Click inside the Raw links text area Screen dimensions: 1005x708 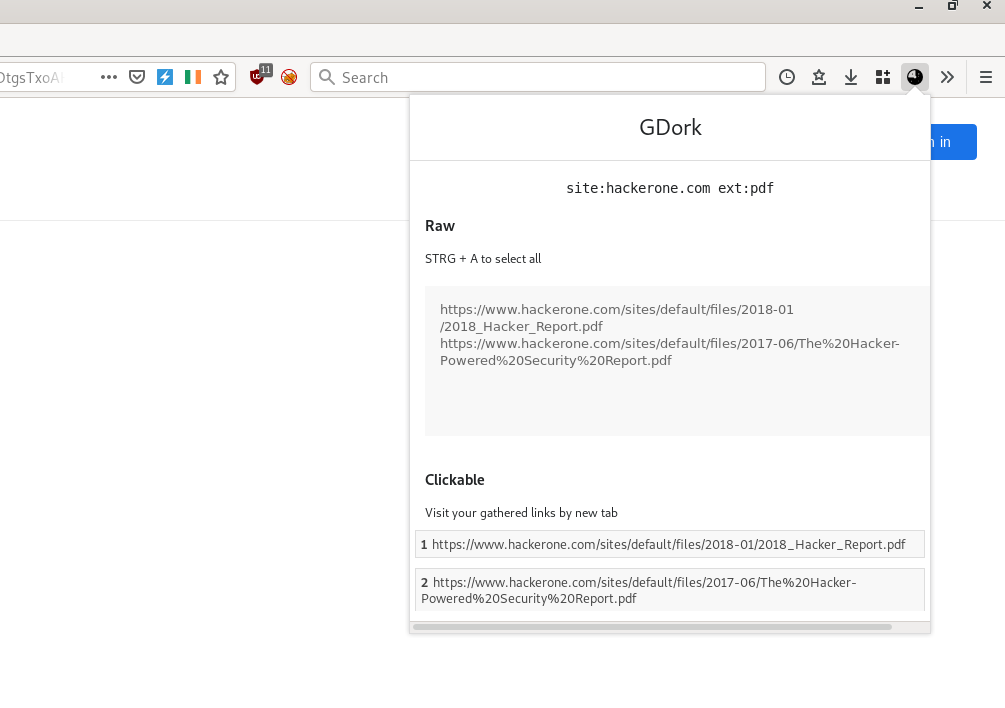[677, 361]
